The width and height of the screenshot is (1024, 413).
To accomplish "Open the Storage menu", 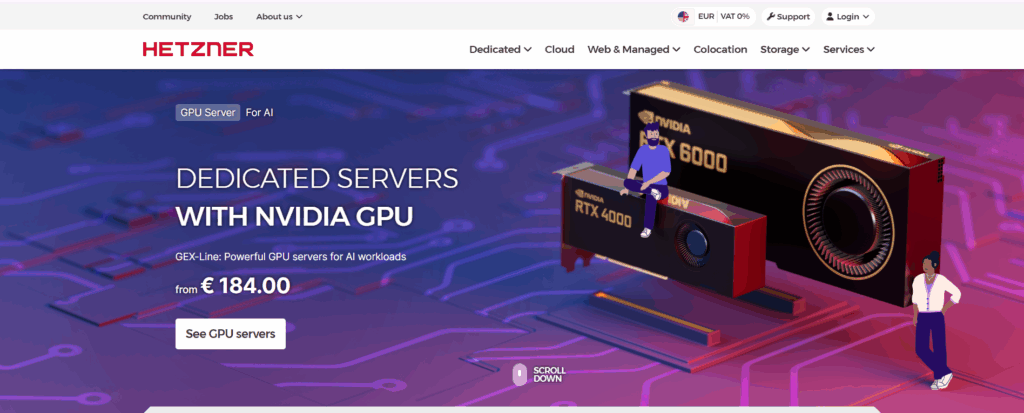I will click(785, 49).
